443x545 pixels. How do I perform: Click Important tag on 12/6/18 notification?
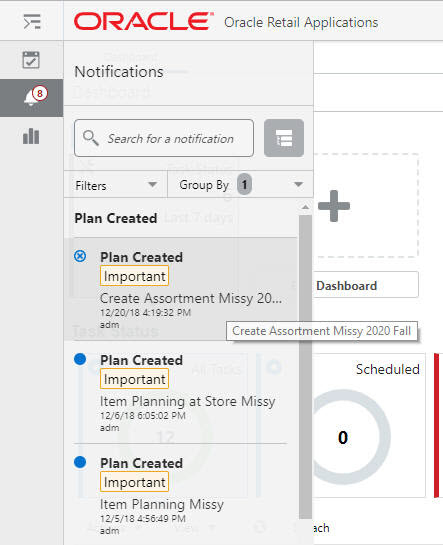(134, 379)
